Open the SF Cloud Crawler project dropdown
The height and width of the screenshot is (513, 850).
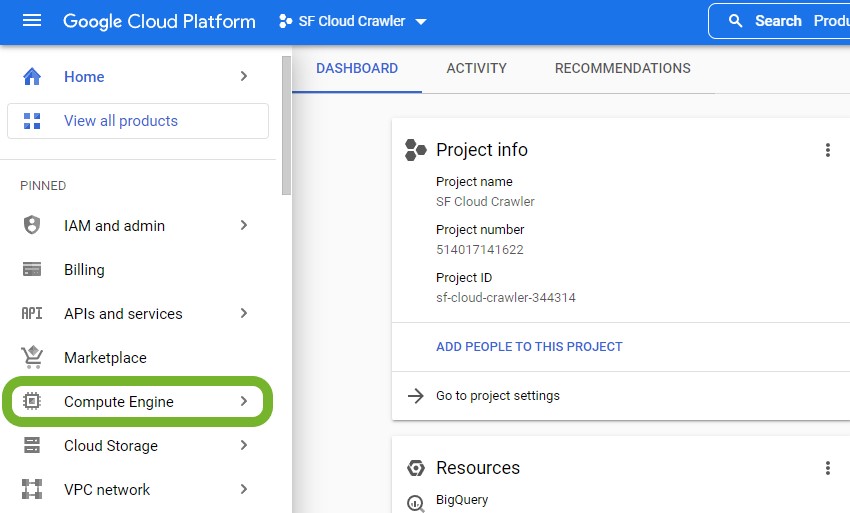pos(353,21)
